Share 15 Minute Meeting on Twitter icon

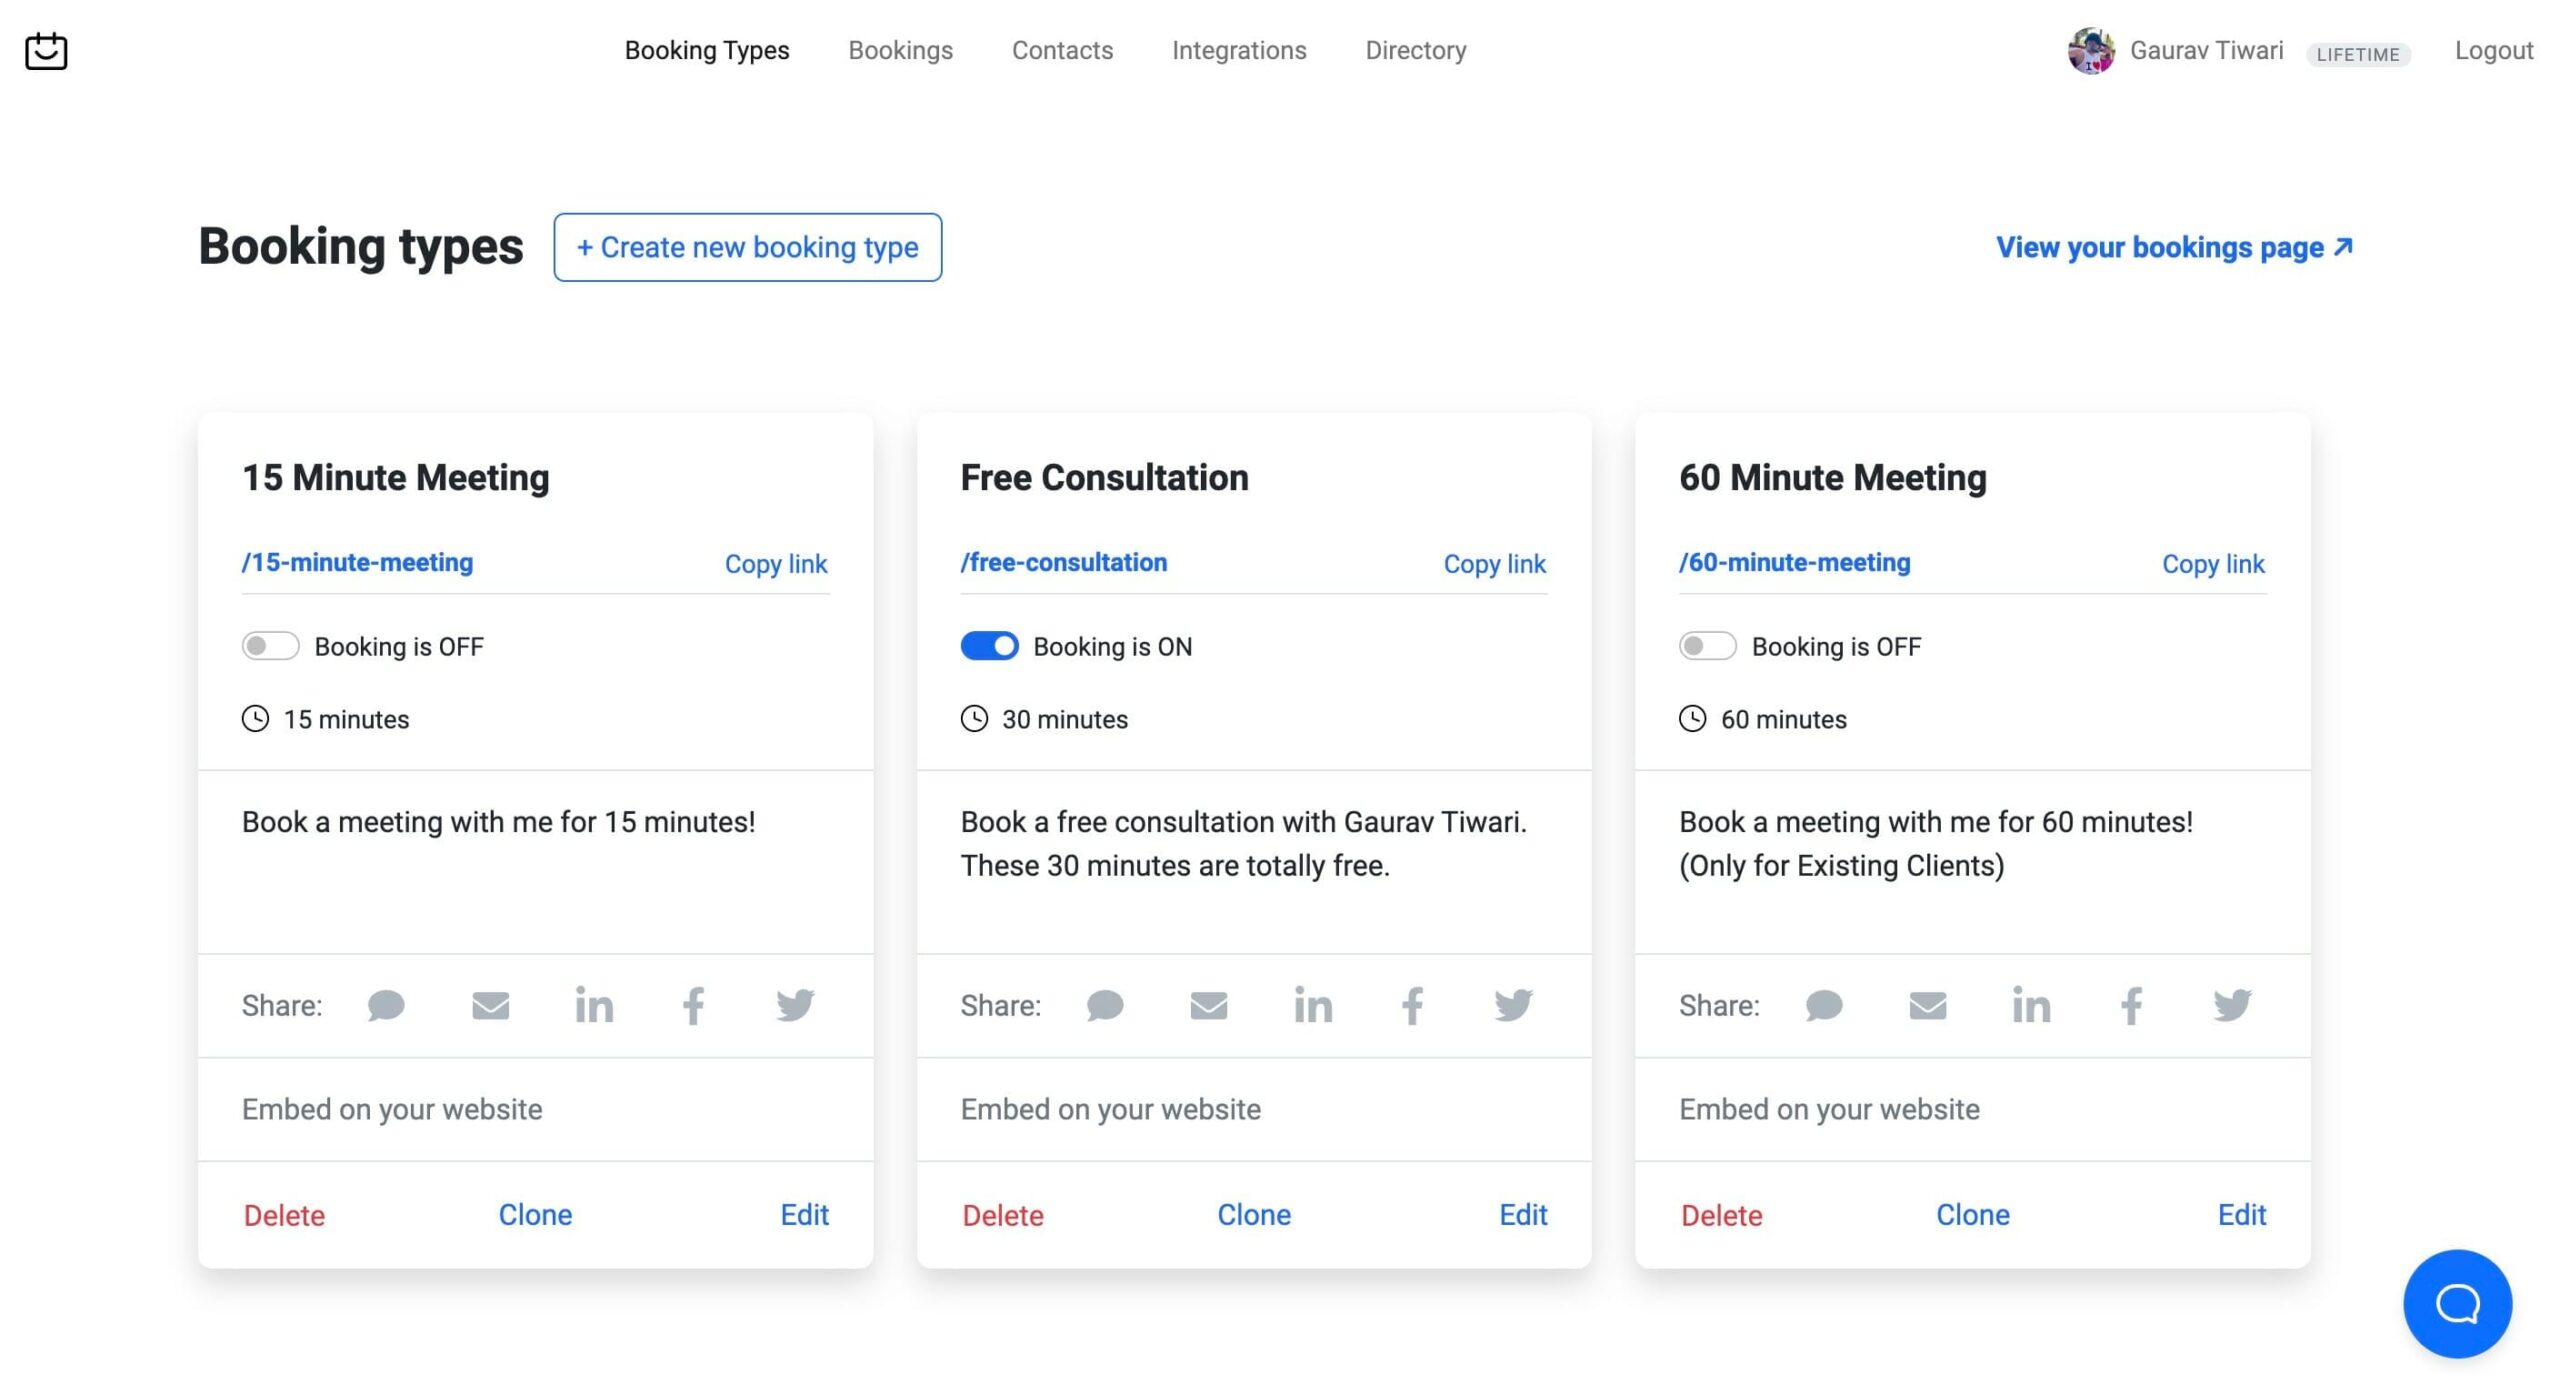coord(795,1005)
